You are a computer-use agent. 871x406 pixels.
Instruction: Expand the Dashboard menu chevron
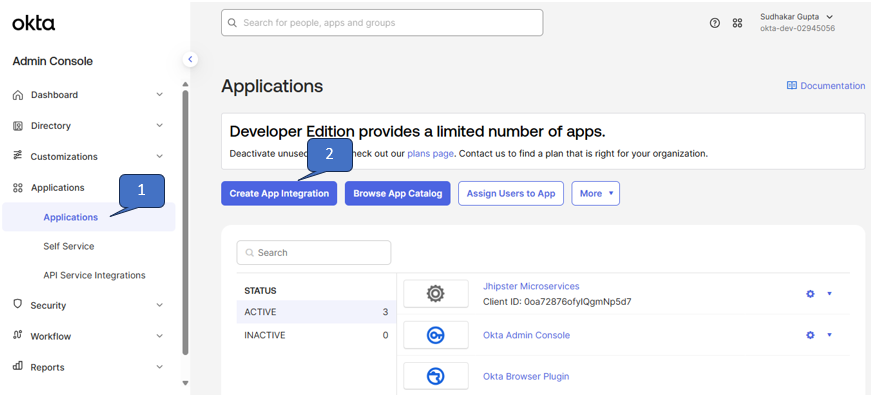pos(159,95)
